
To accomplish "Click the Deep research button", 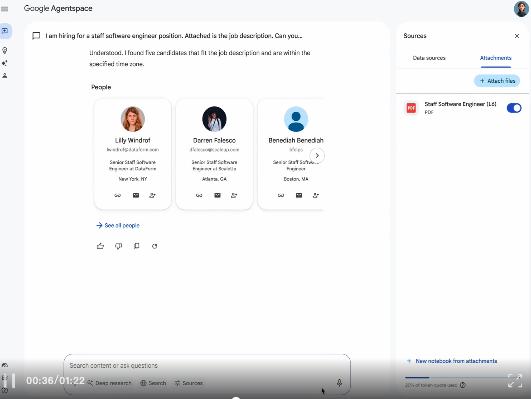I will tap(109, 383).
